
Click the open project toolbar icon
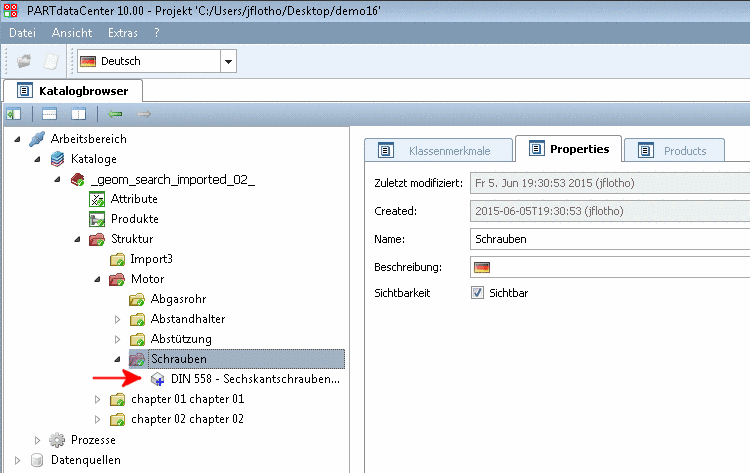[x=24, y=61]
